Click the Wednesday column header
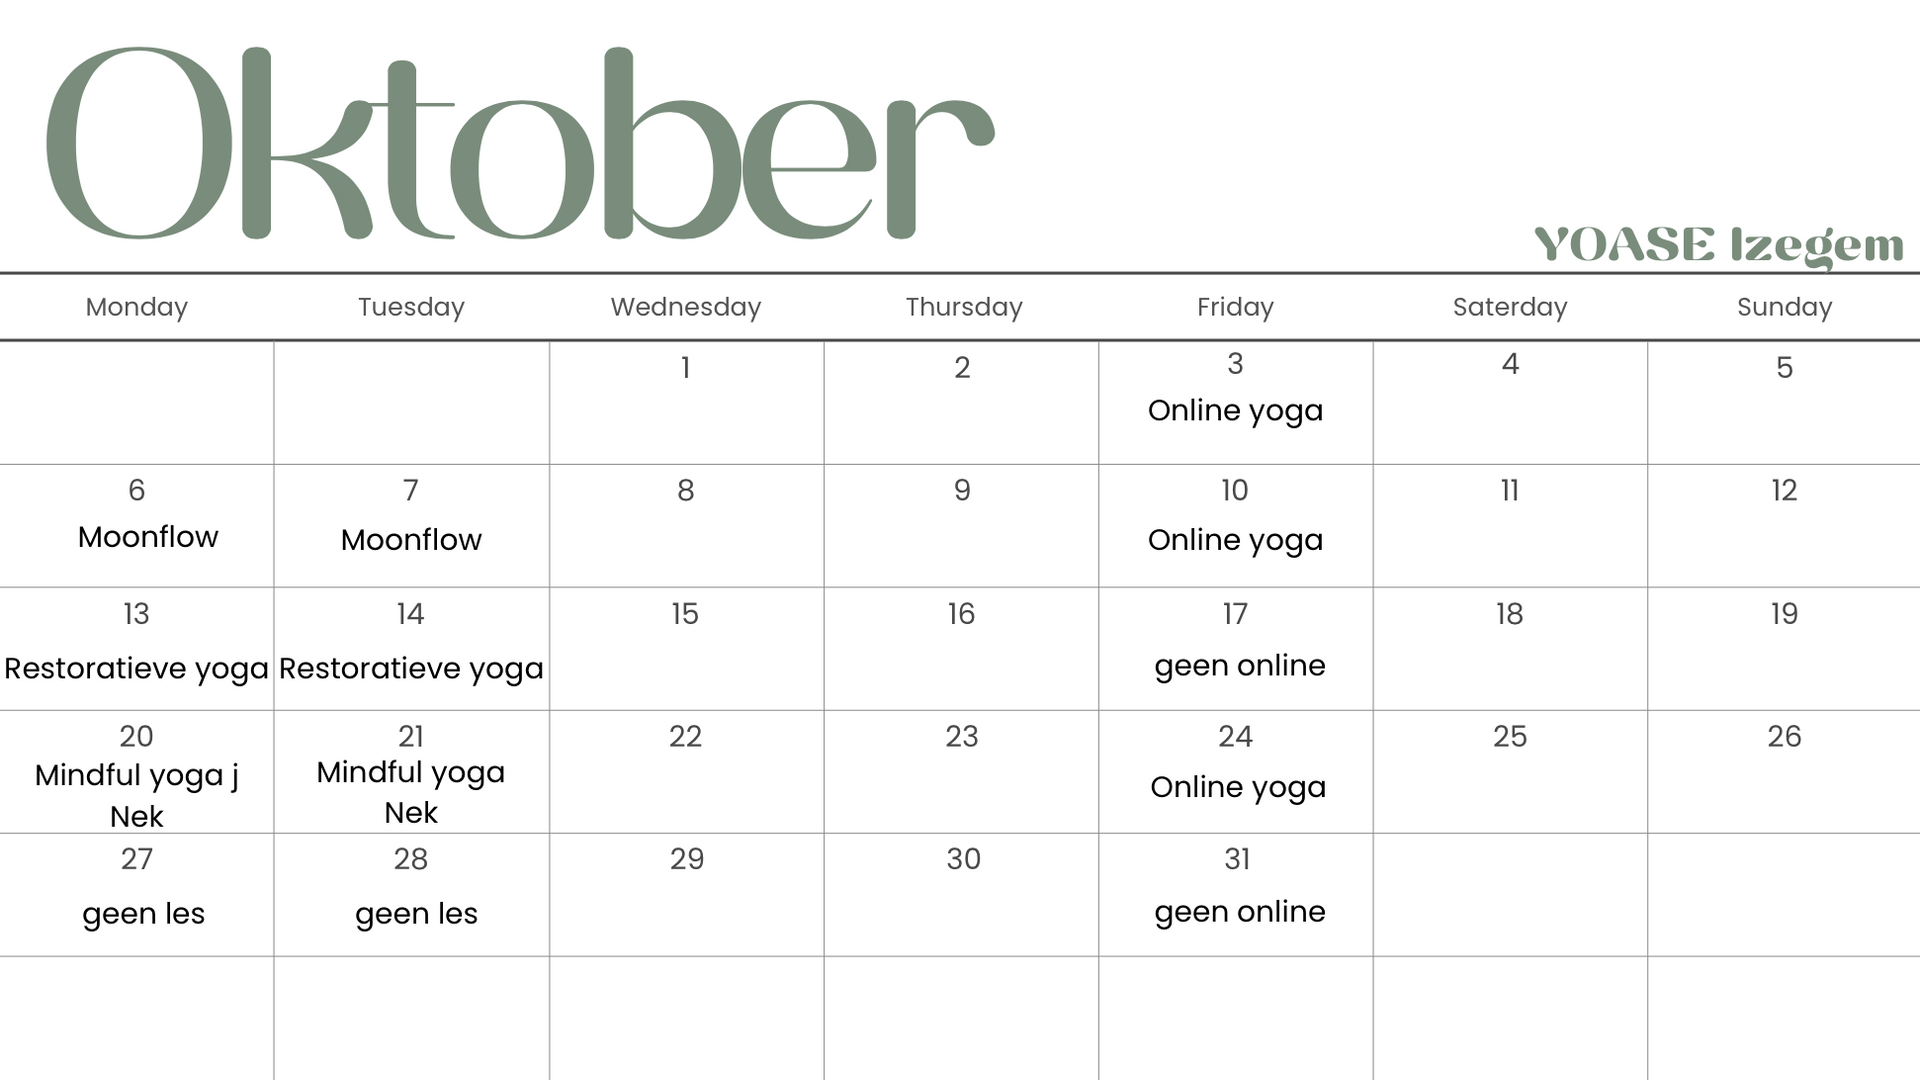1920x1080 pixels. click(x=686, y=307)
